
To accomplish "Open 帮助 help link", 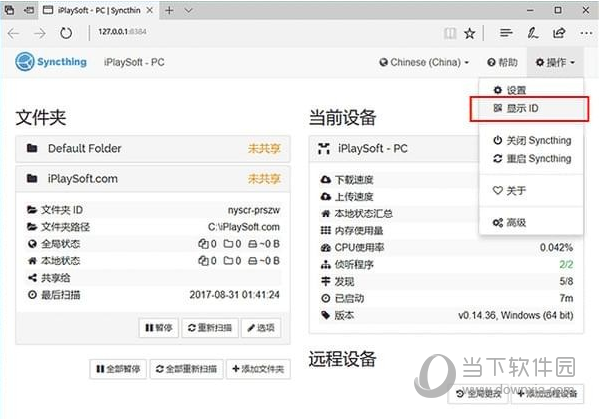I will click(502, 62).
